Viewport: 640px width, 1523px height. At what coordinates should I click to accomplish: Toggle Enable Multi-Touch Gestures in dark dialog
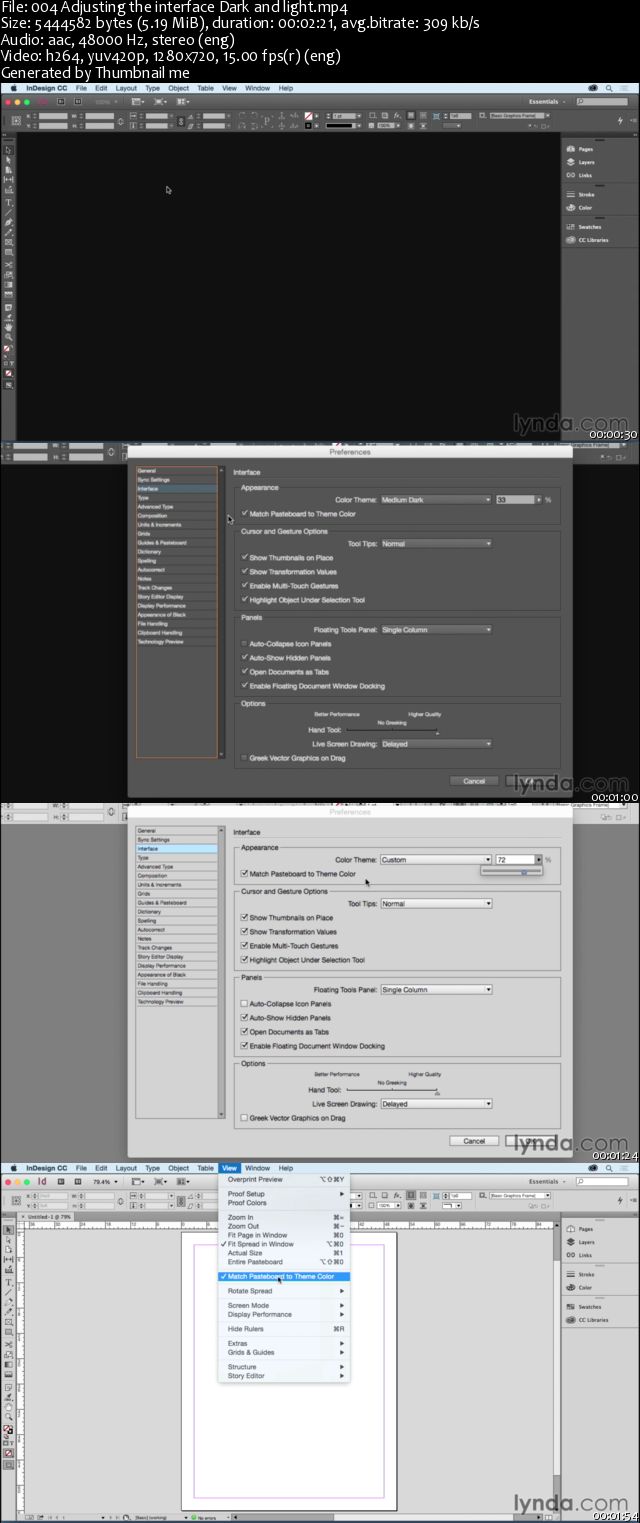[x=245, y=586]
